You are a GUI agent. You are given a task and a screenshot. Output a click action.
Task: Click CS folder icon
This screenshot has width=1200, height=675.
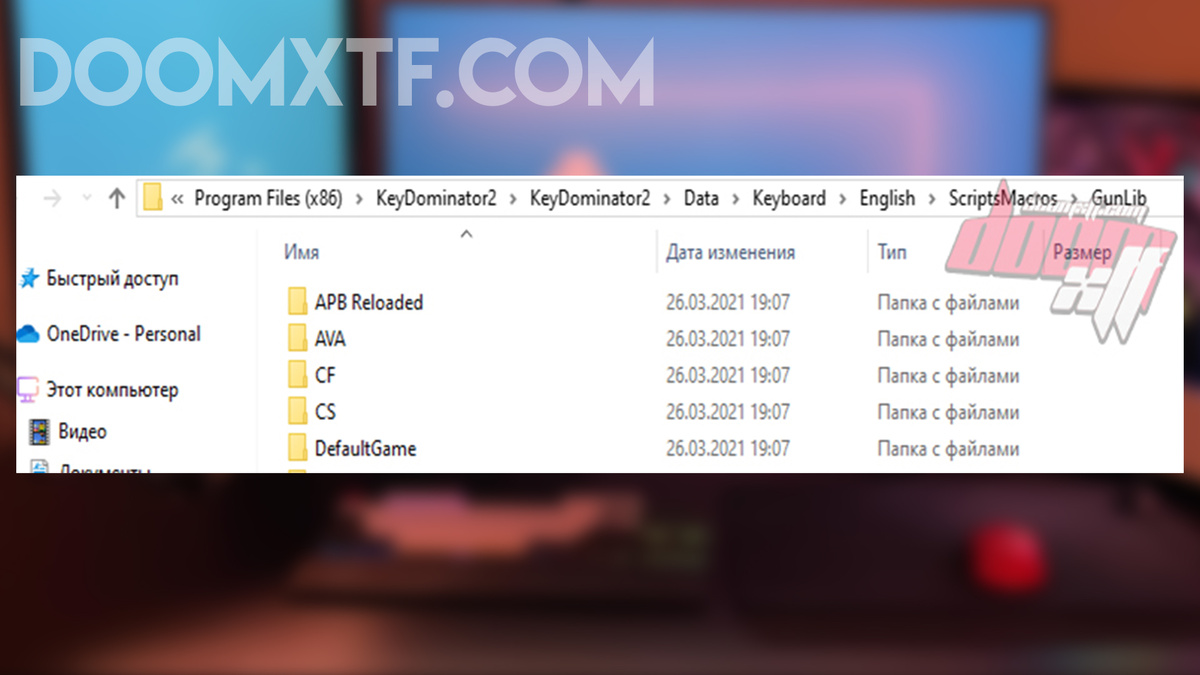(x=297, y=412)
